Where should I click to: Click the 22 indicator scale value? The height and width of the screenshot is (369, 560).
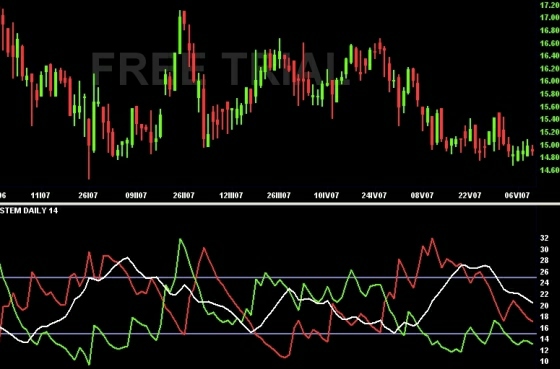coord(544,294)
